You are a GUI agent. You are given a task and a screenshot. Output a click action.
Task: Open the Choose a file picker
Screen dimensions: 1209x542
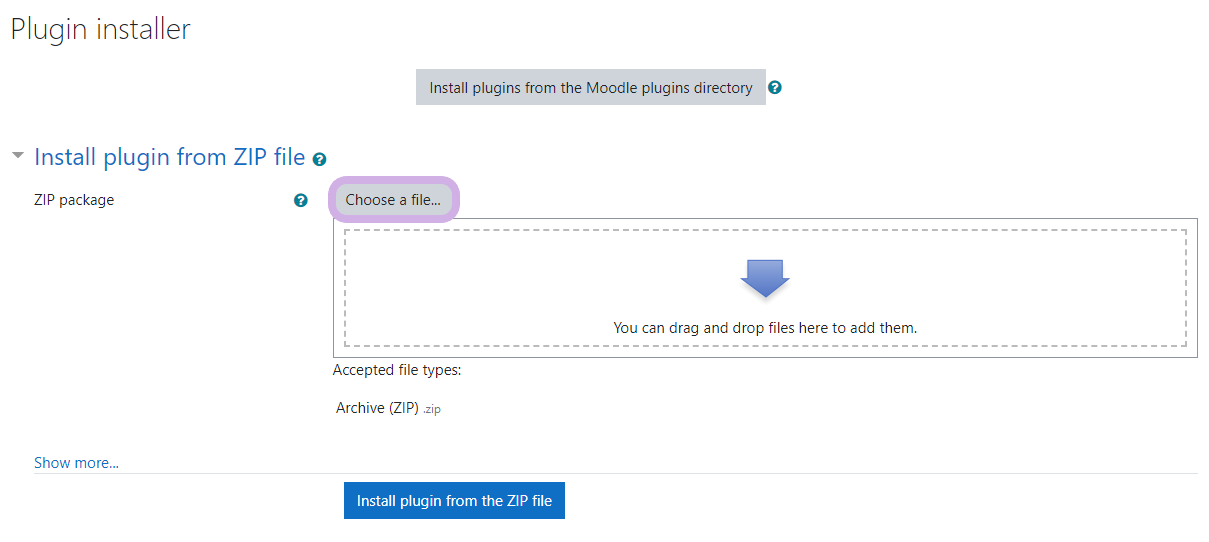tap(393, 200)
